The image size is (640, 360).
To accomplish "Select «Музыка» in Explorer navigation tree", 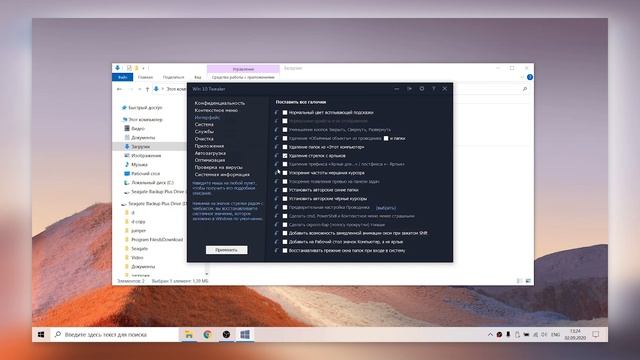I will click(140, 164).
